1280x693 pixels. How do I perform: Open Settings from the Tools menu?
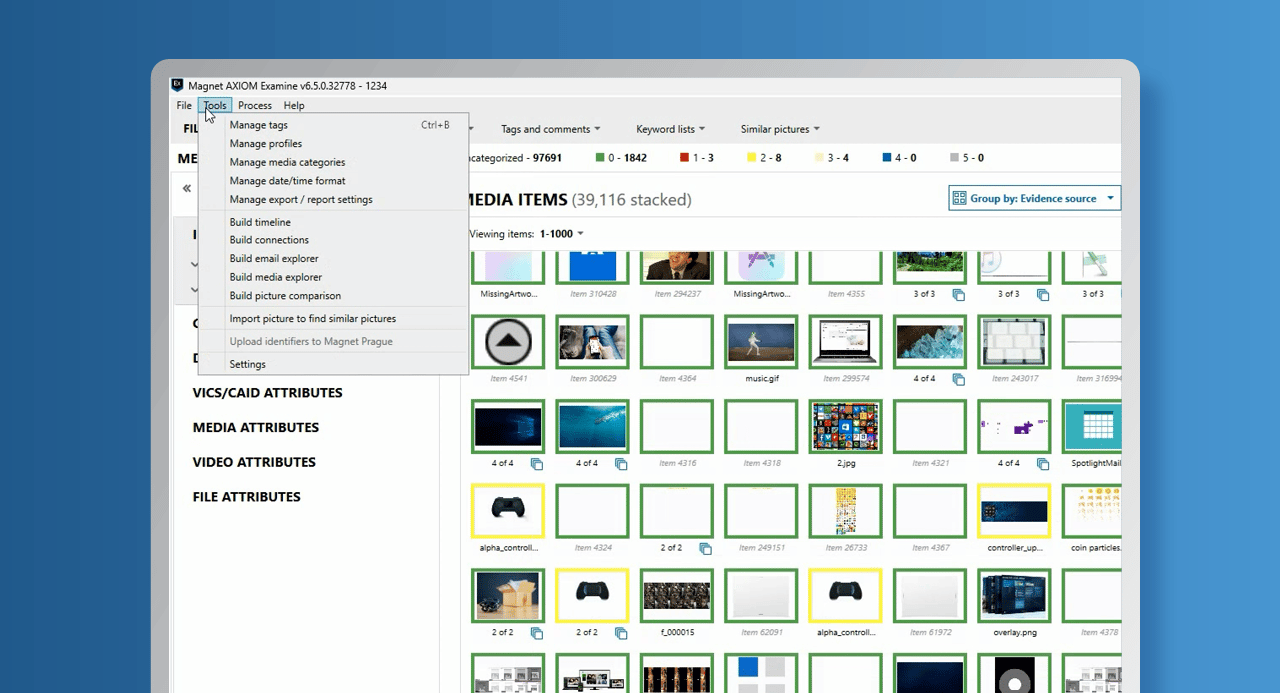click(x=247, y=364)
